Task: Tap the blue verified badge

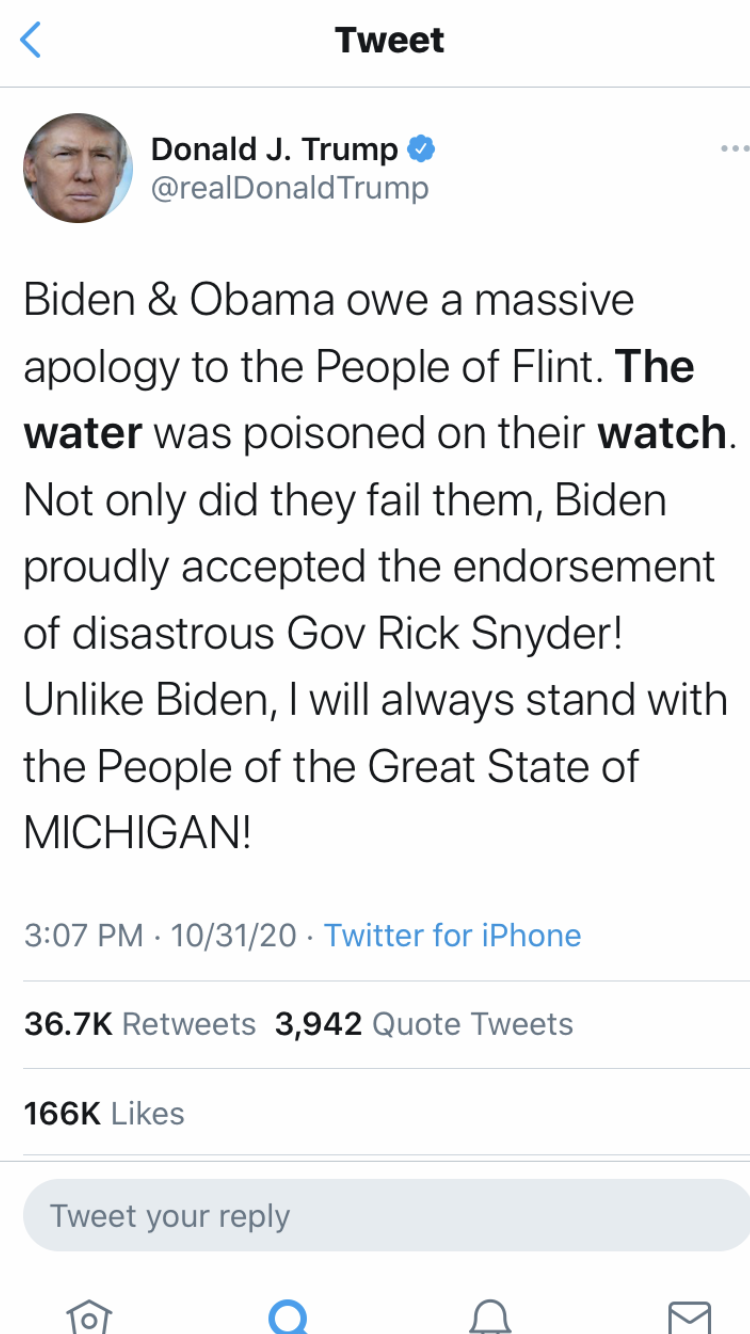Action: pos(421,151)
